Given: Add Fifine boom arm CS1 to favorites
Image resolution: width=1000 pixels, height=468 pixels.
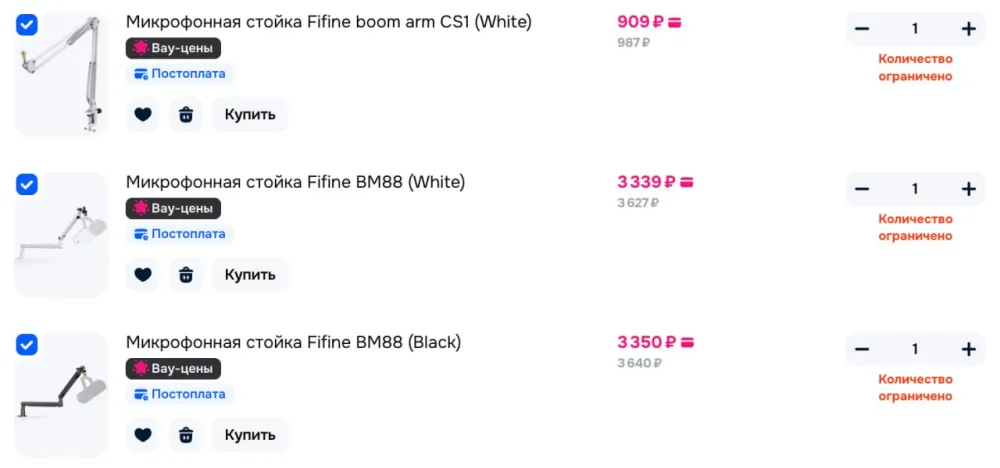Looking at the screenshot, I should pyautogui.click(x=143, y=114).
